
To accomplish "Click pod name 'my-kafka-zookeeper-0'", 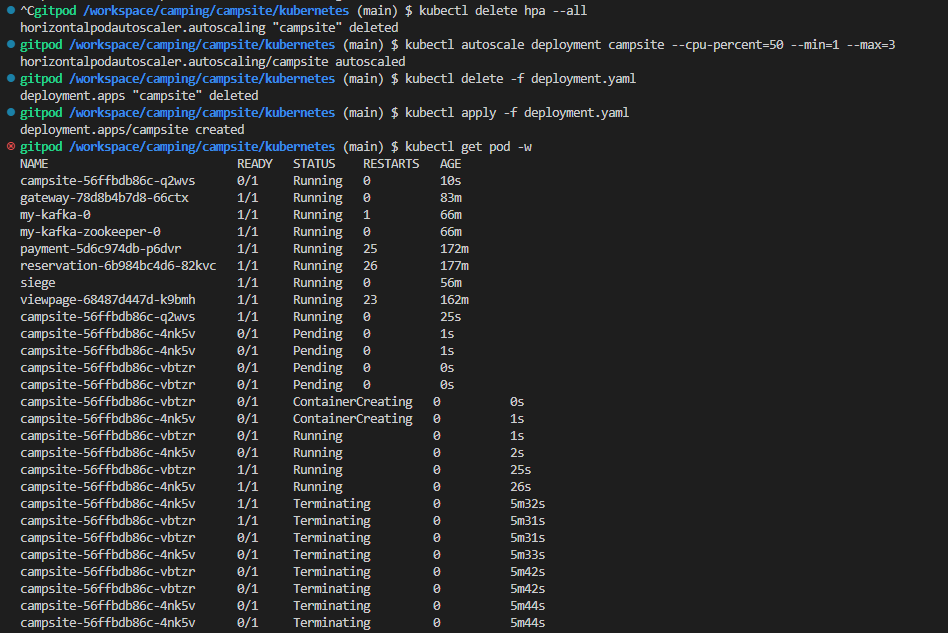I will tap(91, 232).
